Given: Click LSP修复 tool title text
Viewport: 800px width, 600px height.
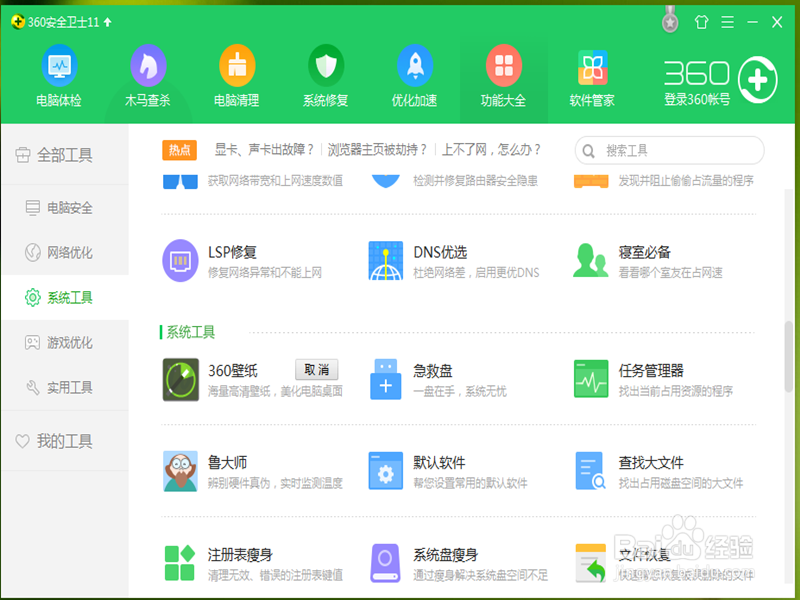Looking at the screenshot, I should [232, 252].
